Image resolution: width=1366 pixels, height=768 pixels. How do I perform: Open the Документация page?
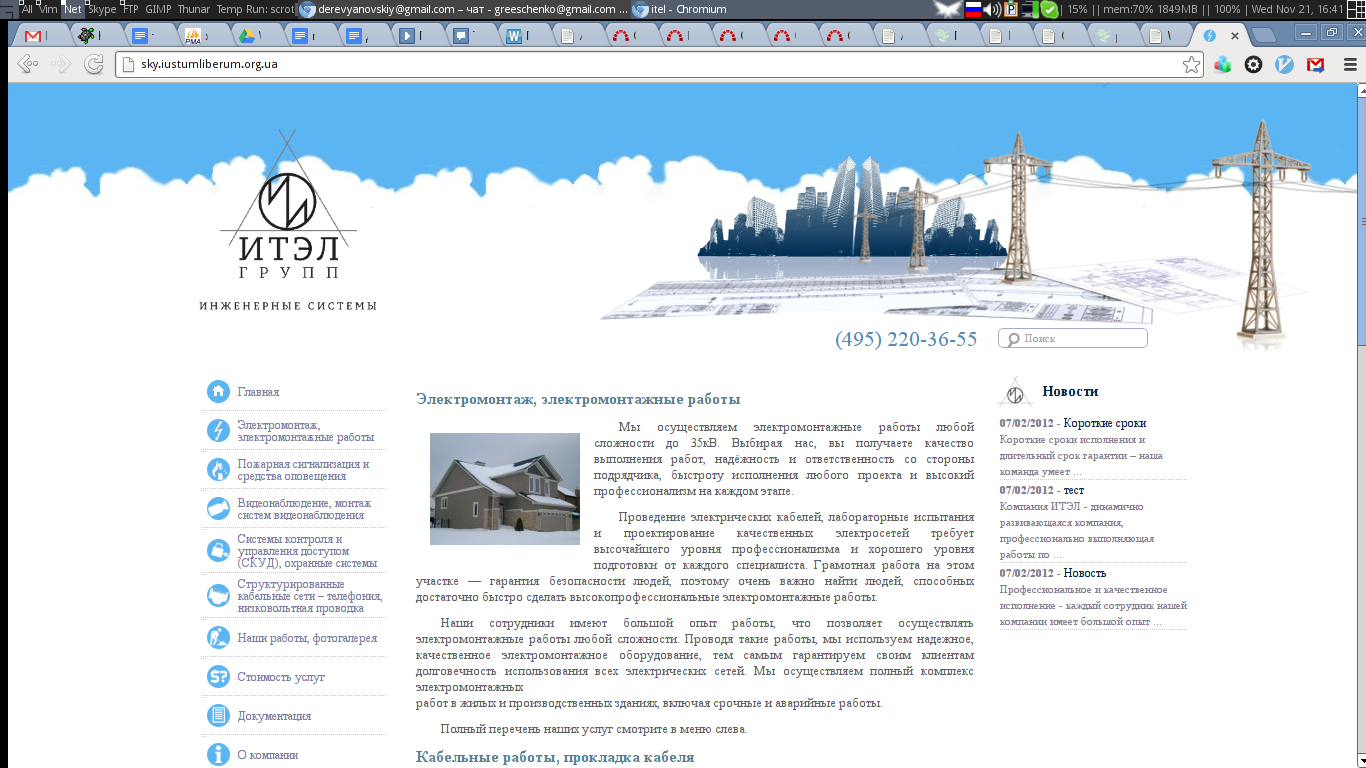point(274,716)
